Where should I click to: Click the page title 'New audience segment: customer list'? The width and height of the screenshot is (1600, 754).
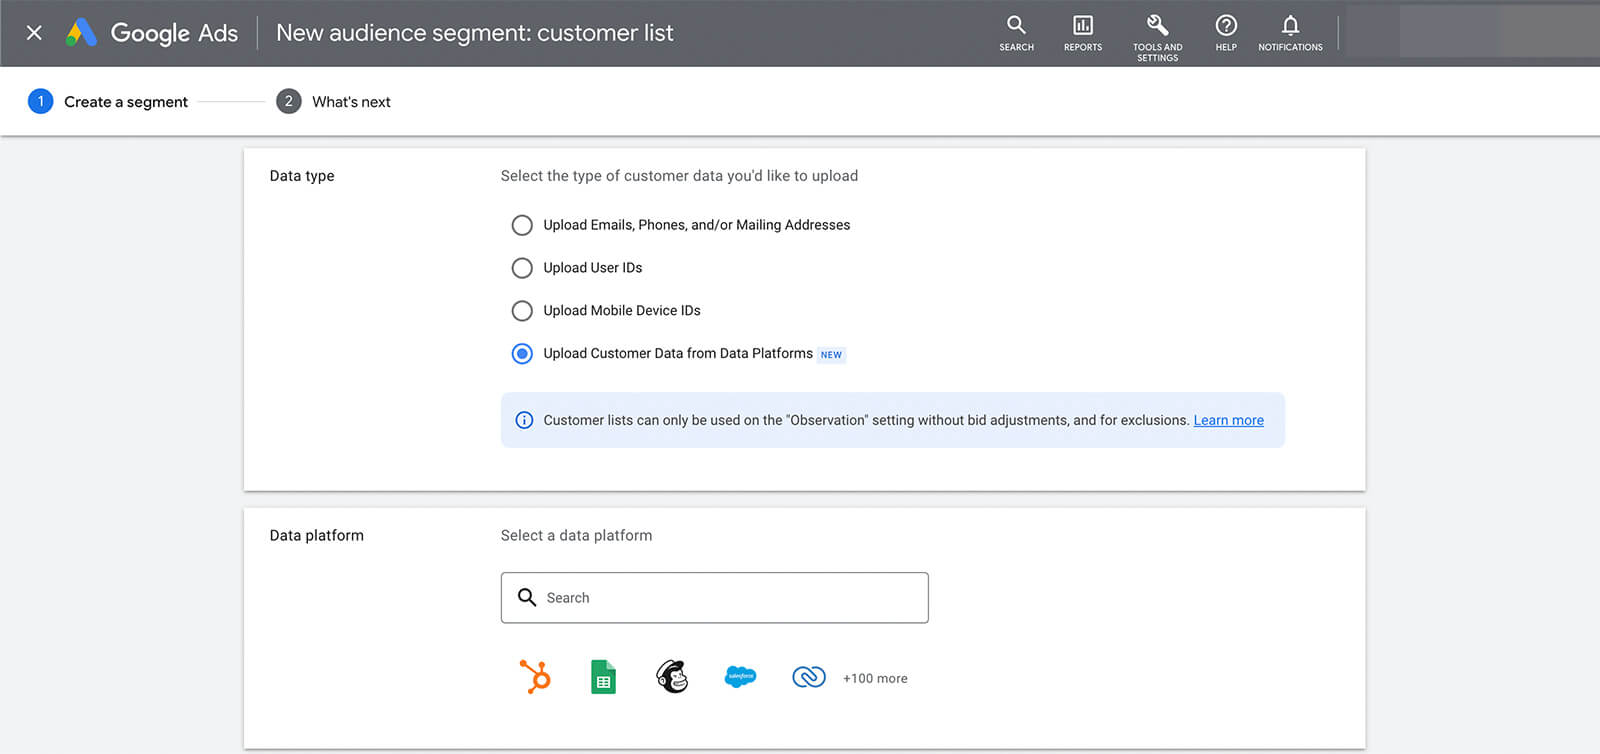(474, 33)
